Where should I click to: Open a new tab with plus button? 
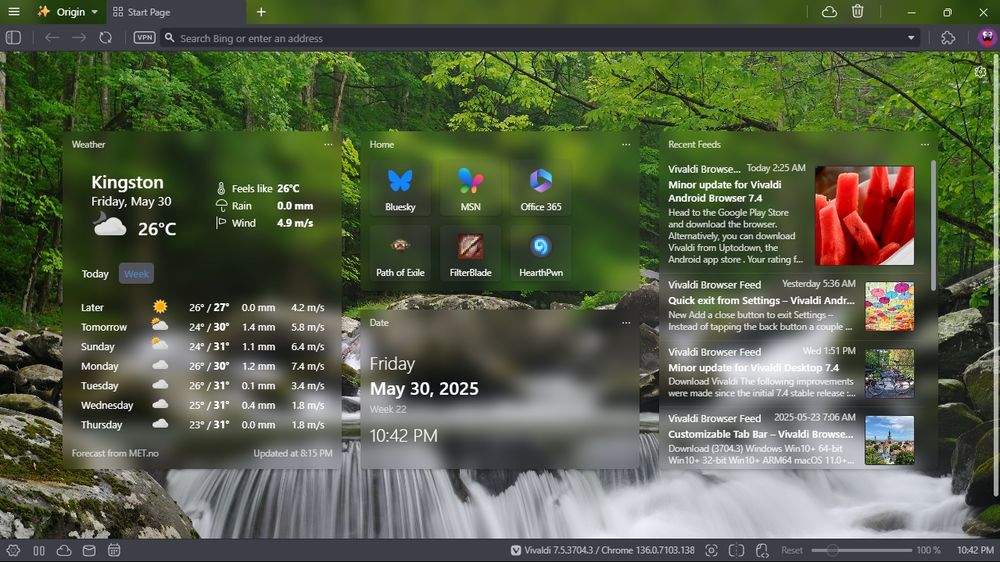point(261,11)
